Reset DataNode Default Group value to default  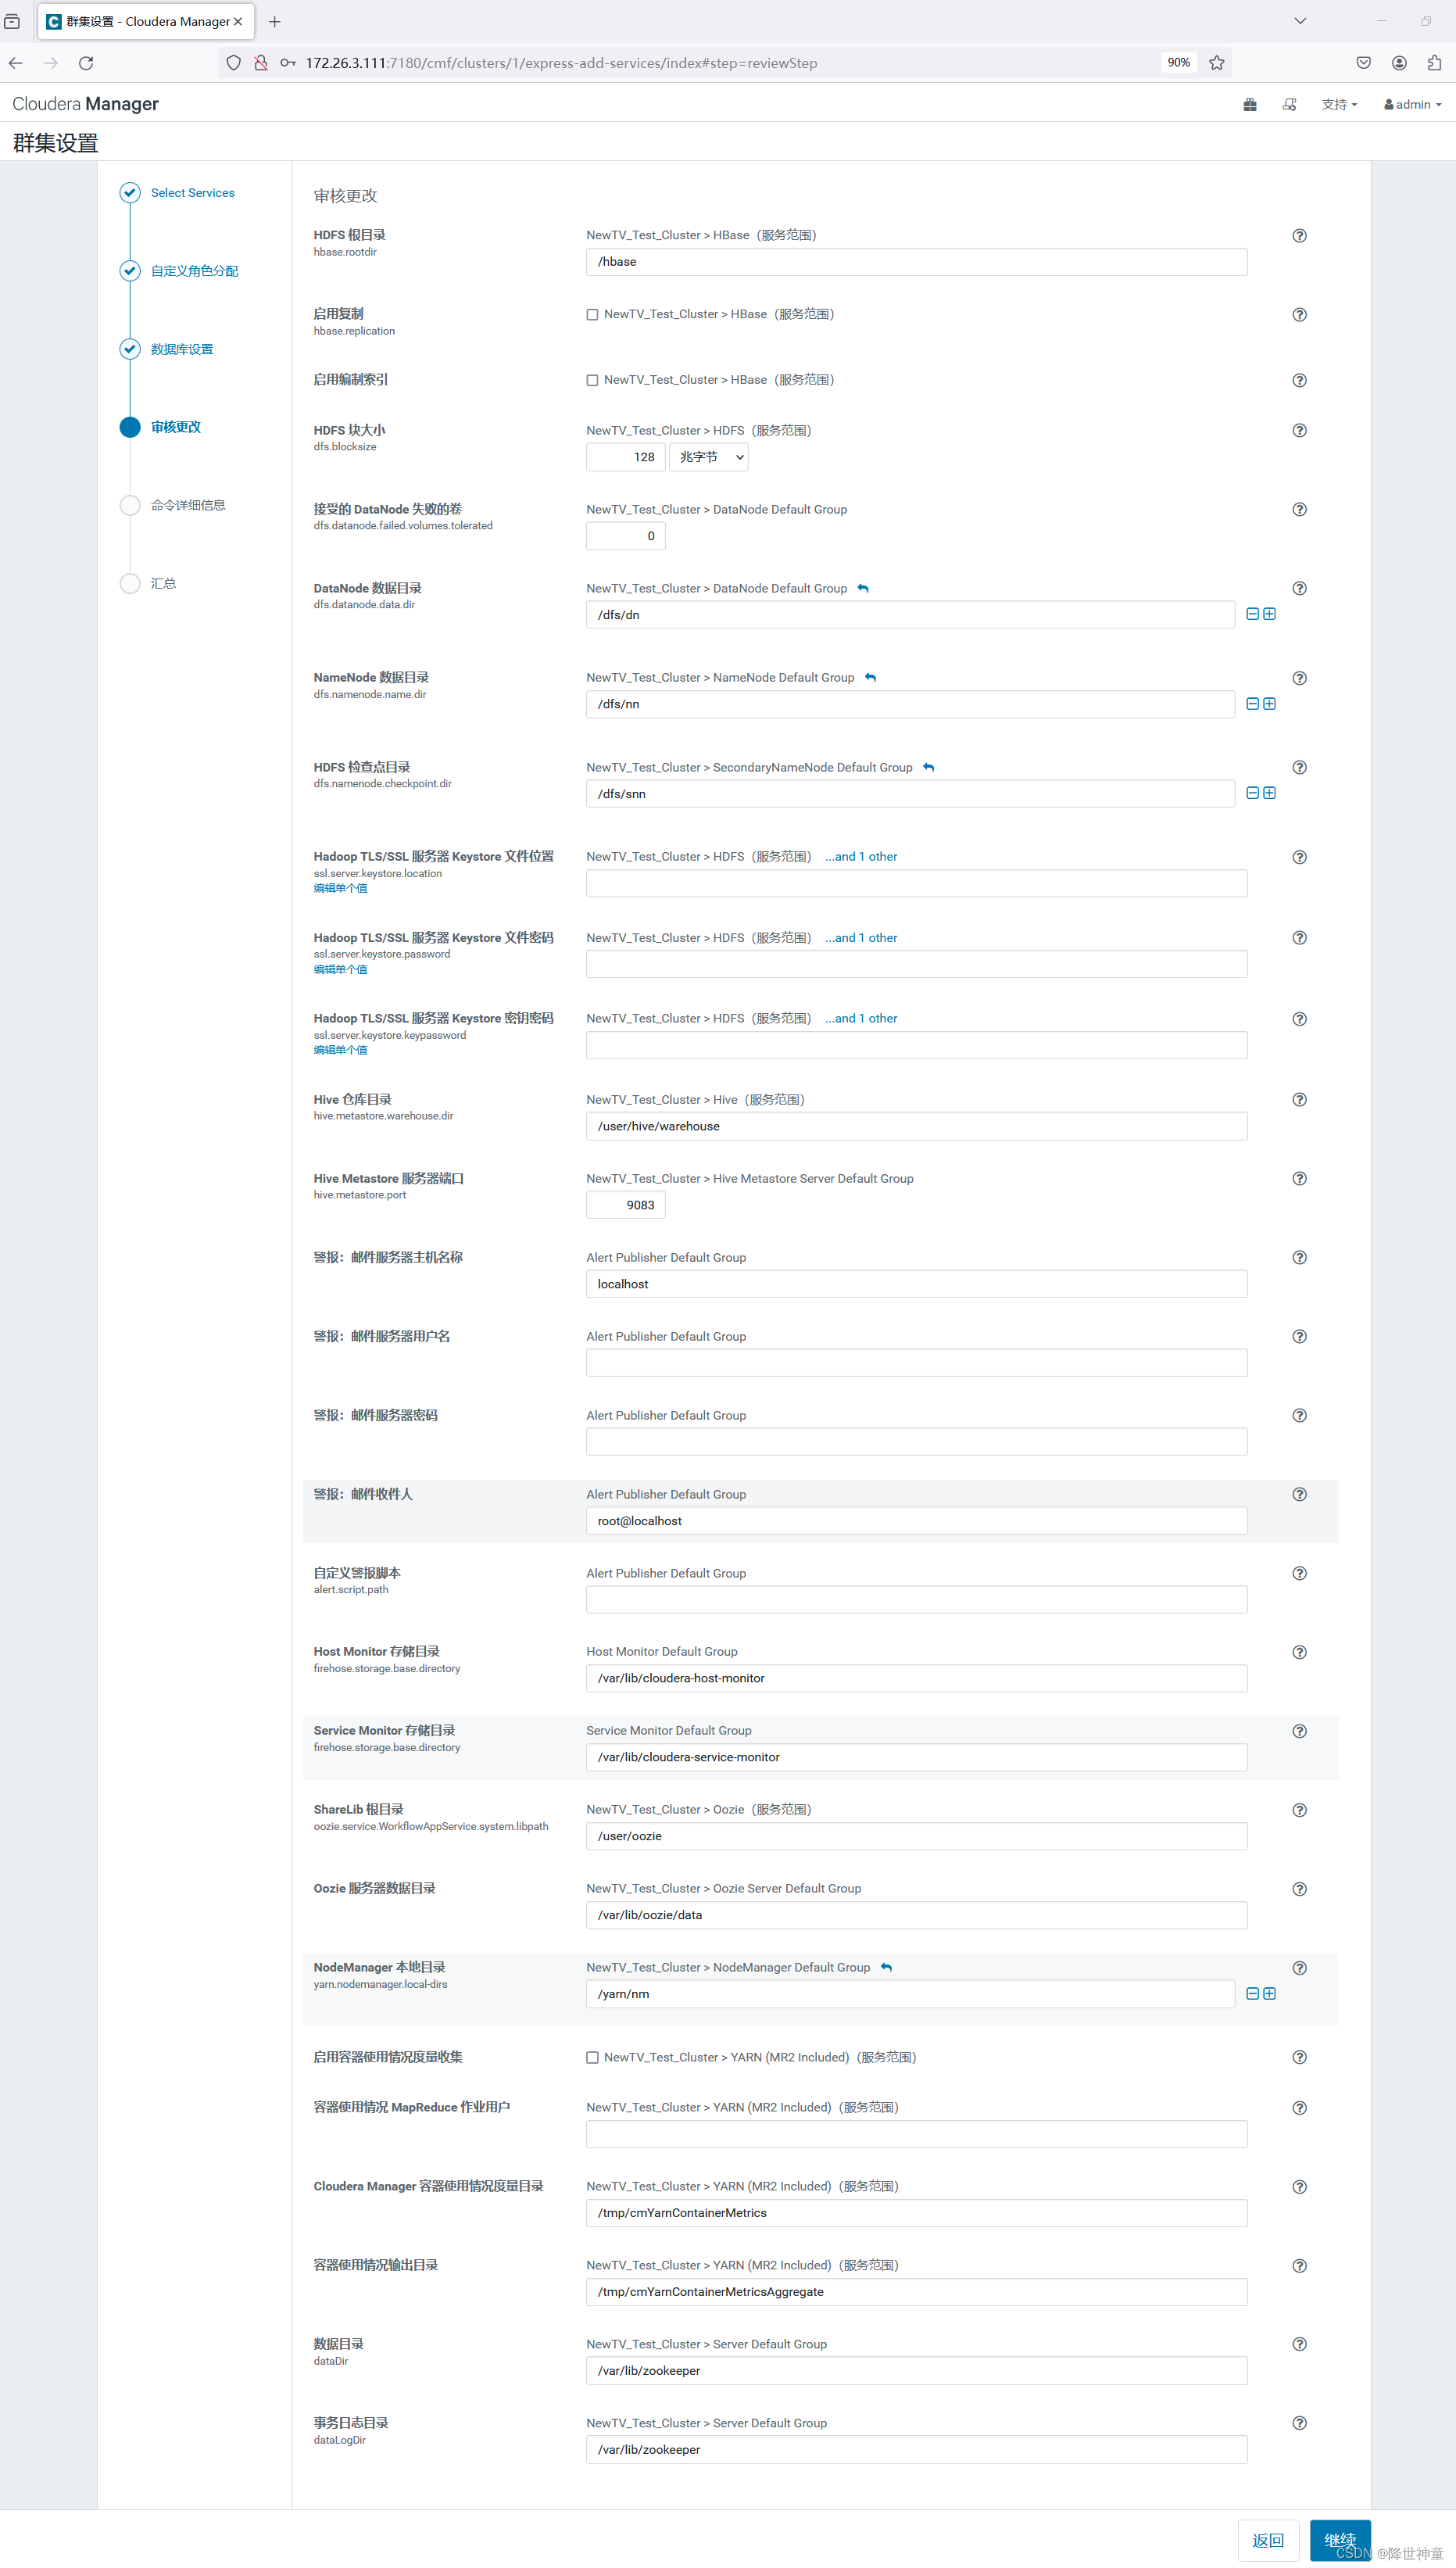pyautogui.click(x=863, y=589)
